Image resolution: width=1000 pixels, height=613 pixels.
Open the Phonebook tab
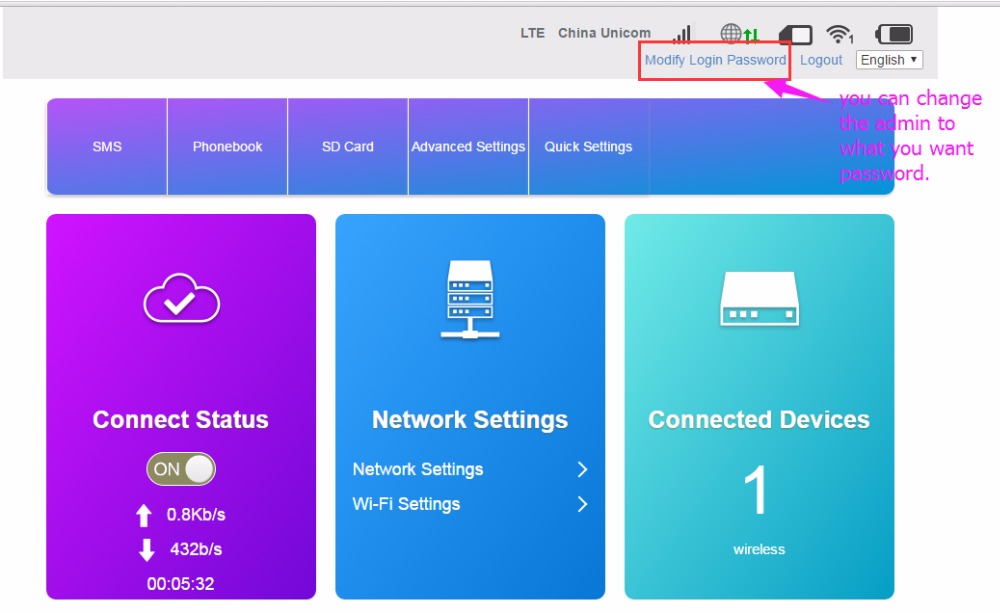227,146
